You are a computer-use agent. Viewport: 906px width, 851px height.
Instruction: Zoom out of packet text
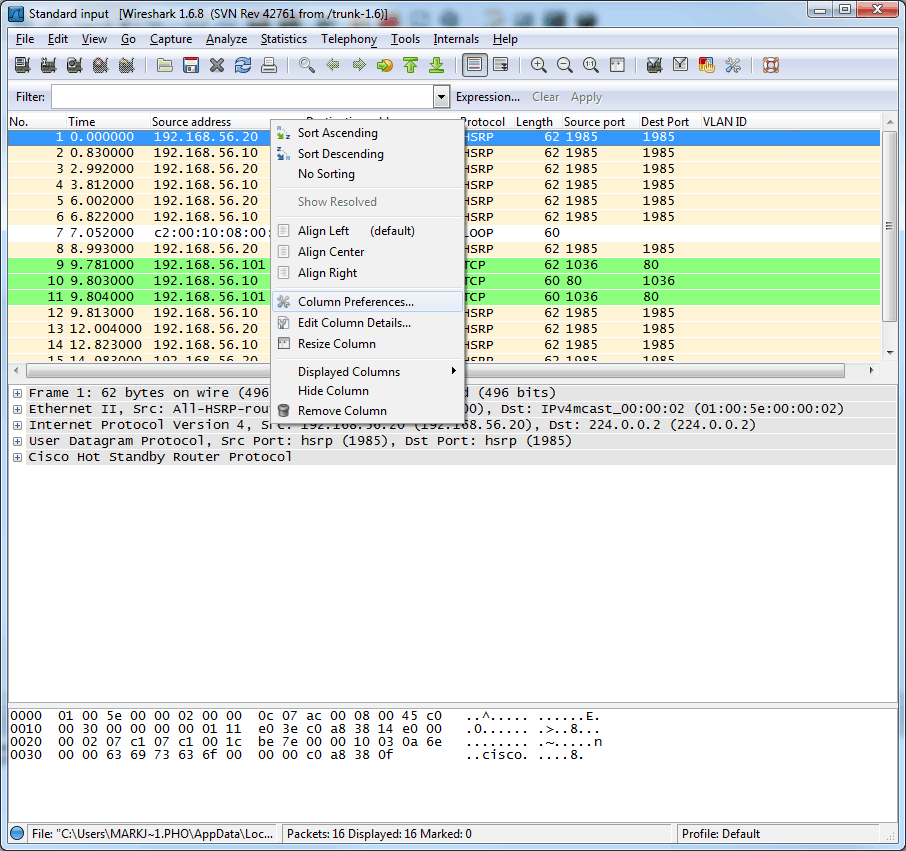pyautogui.click(x=565, y=65)
